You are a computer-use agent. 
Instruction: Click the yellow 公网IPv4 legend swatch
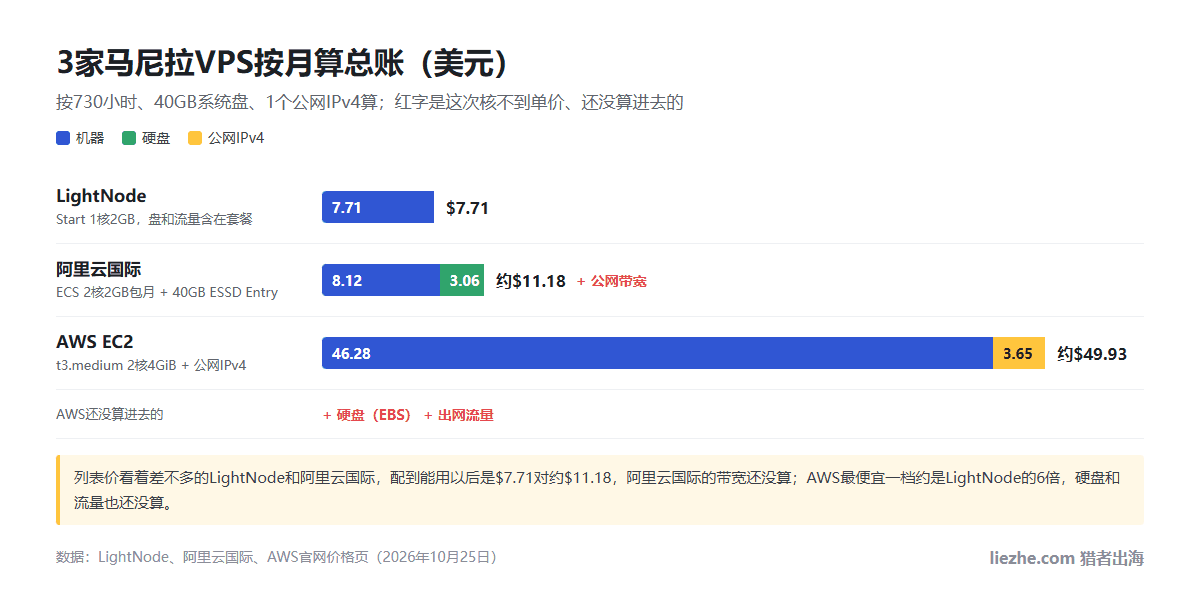[195, 138]
